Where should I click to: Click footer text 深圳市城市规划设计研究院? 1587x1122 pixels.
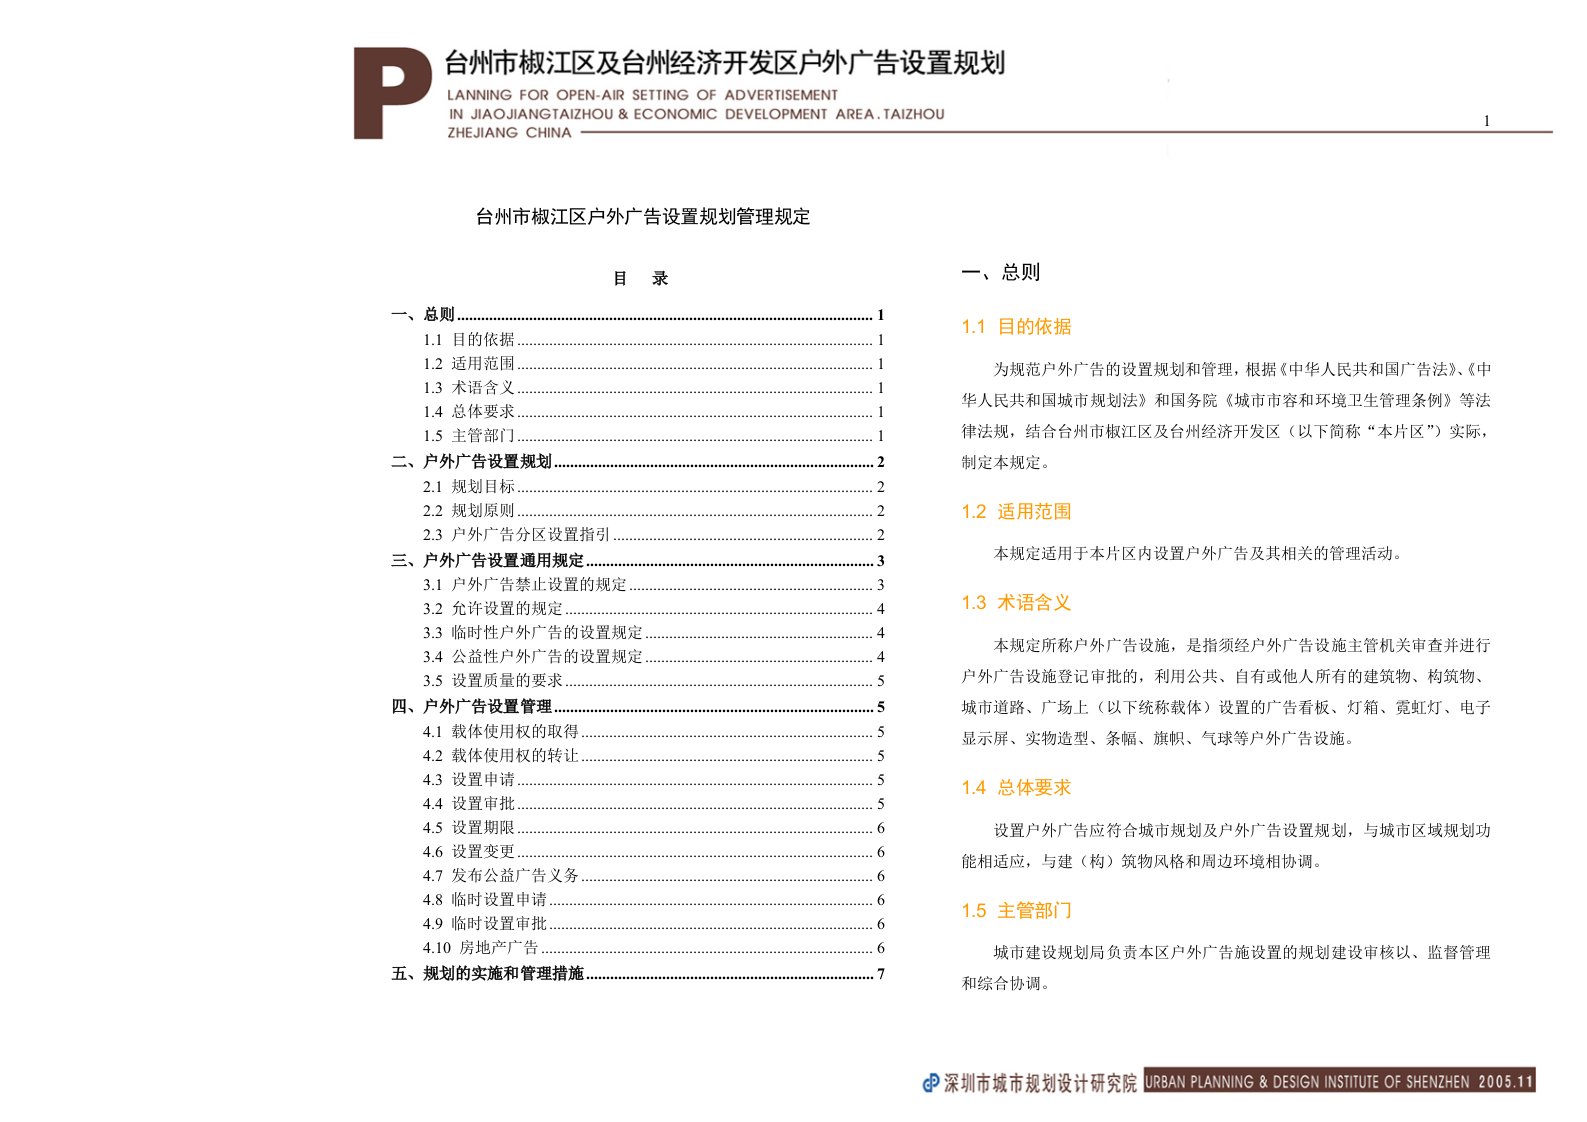click(x=1040, y=1083)
